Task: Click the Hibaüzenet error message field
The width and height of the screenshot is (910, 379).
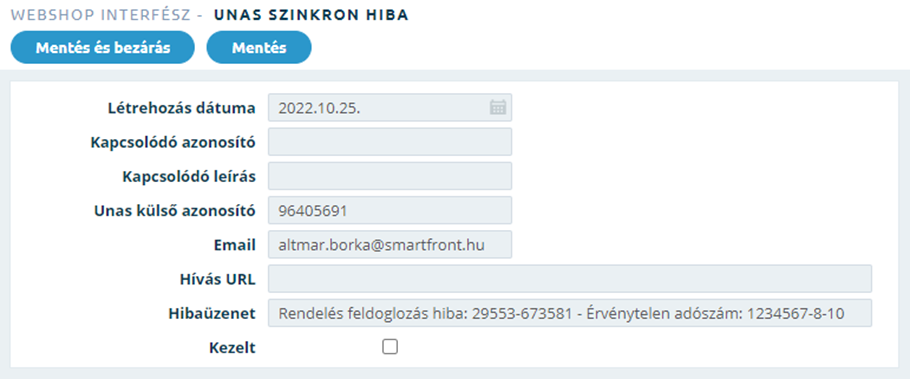Action: (570, 313)
